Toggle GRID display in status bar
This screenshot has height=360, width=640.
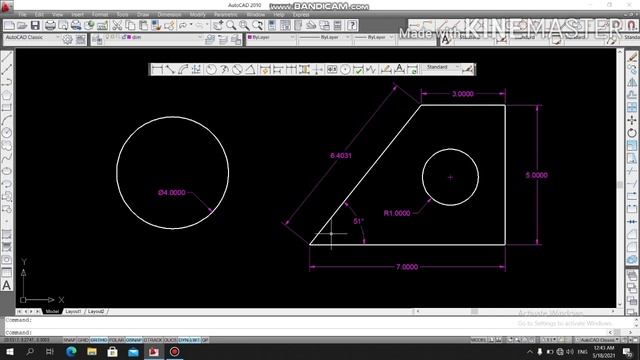coord(83,340)
